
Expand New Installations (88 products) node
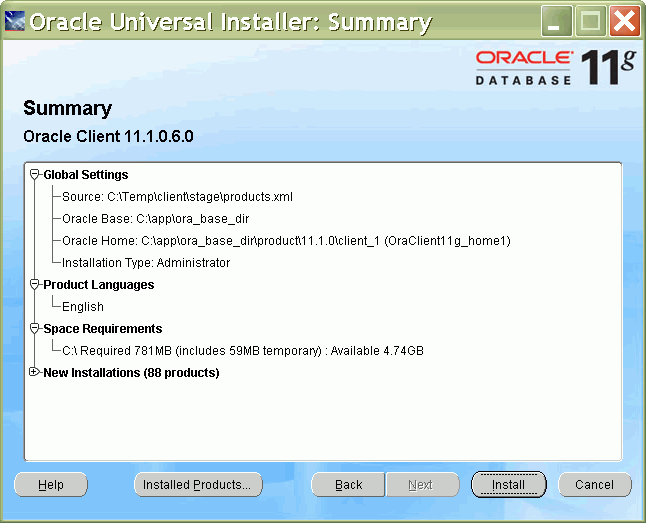(x=34, y=372)
